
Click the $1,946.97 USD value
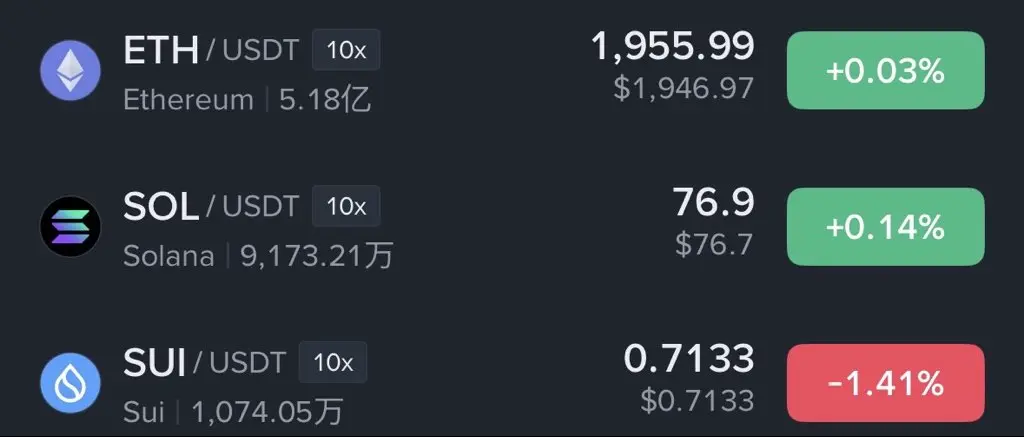click(684, 88)
